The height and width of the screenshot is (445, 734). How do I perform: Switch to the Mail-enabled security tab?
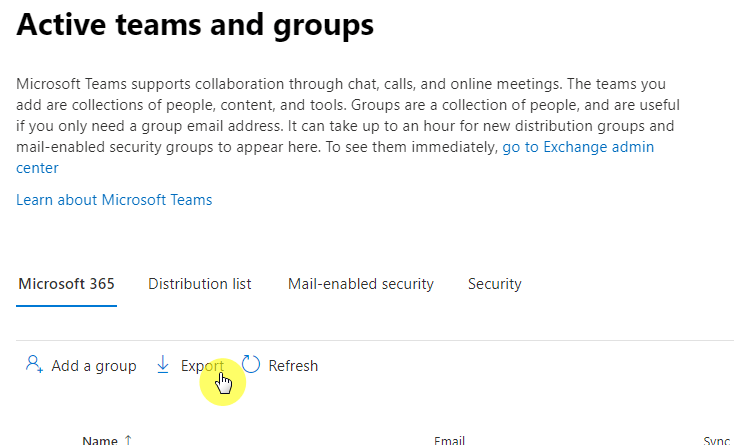(x=361, y=284)
